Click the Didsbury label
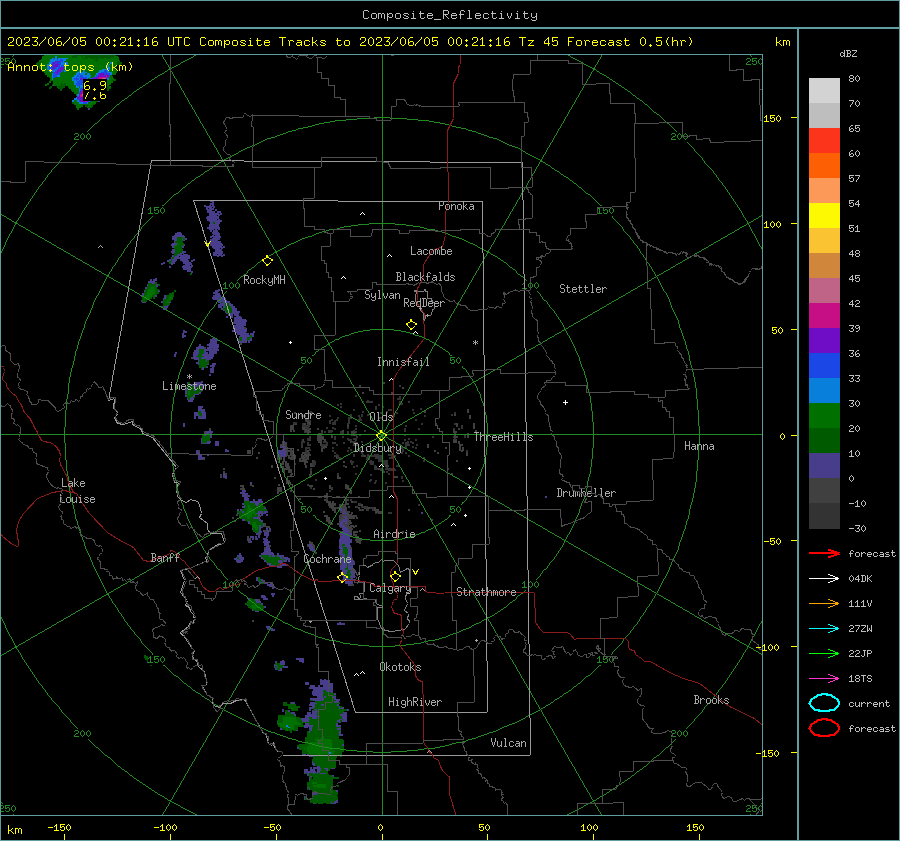900x841 pixels. pyautogui.click(x=377, y=448)
